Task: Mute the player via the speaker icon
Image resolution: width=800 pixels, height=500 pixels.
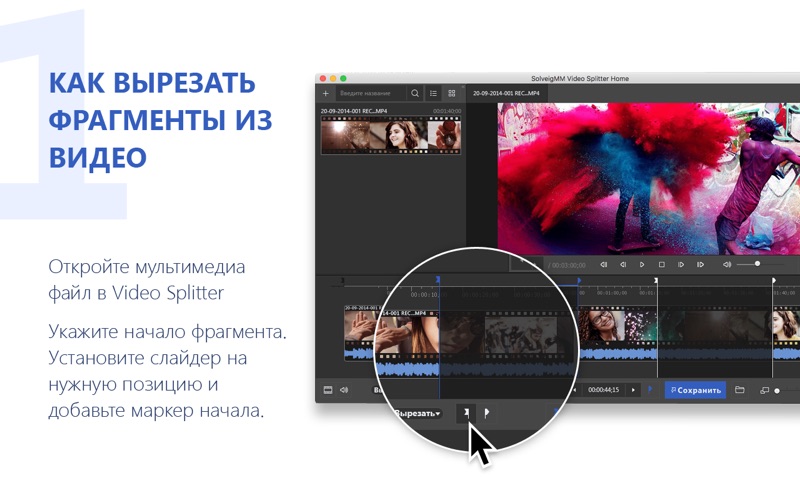Action: point(727,265)
